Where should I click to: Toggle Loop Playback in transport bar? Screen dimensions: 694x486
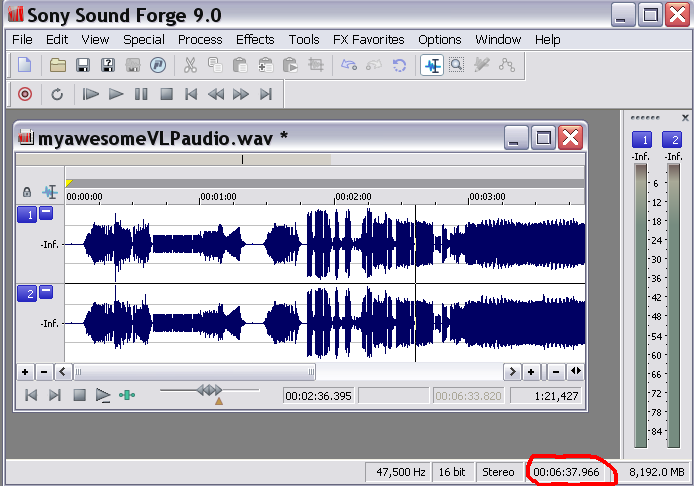[57, 94]
